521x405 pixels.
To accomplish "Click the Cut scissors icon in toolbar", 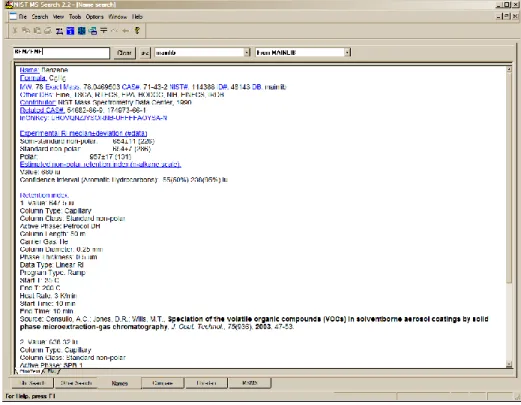I will [15, 31].
